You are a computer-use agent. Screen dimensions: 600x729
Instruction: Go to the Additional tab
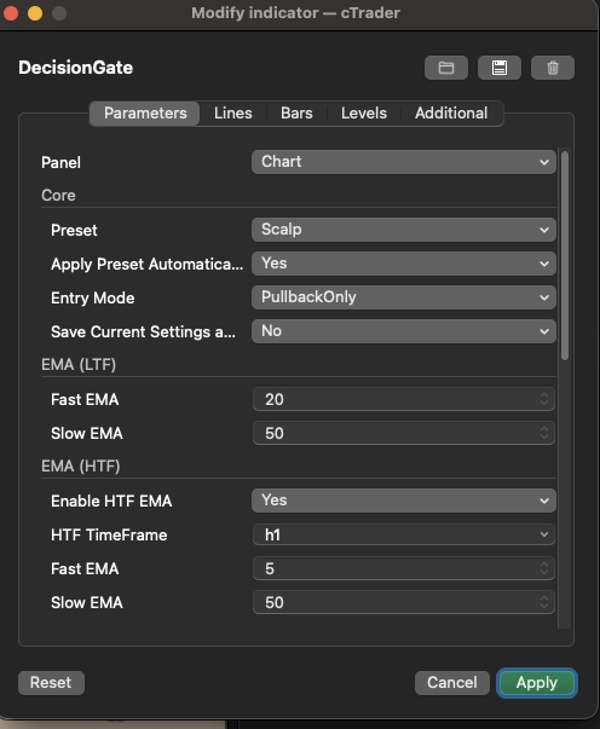click(x=451, y=113)
